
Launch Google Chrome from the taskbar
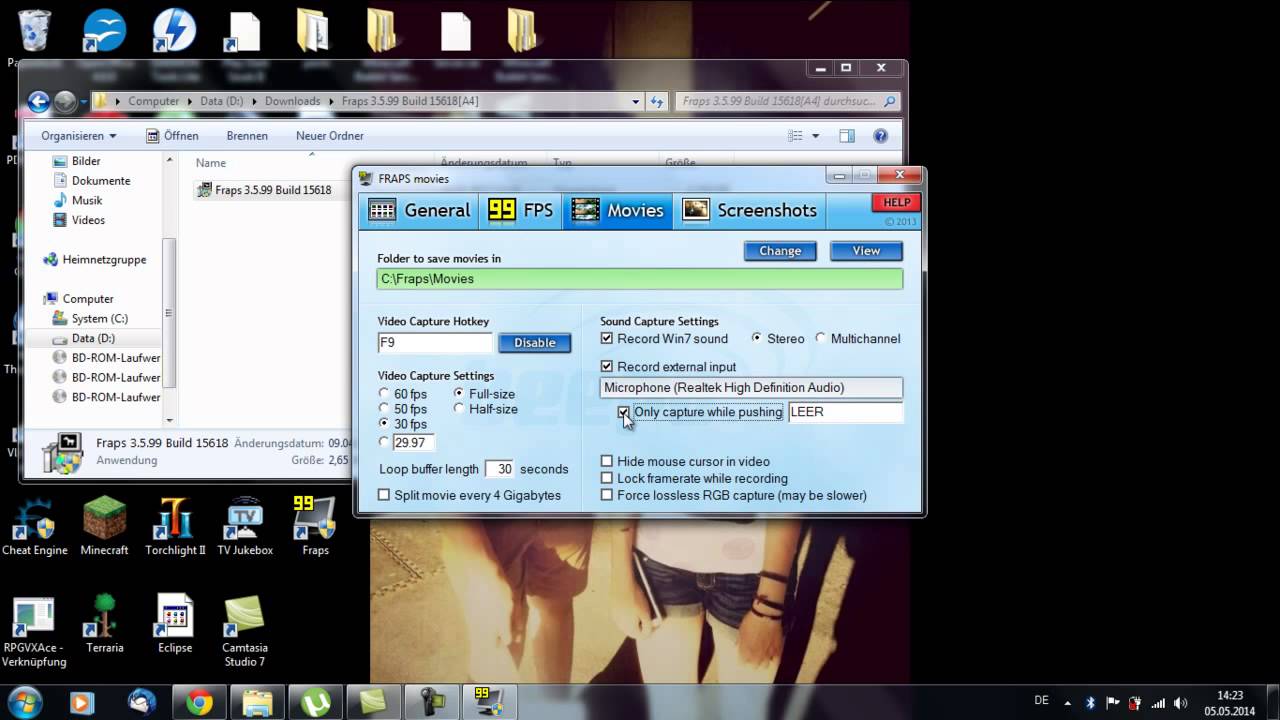click(x=199, y=703)
